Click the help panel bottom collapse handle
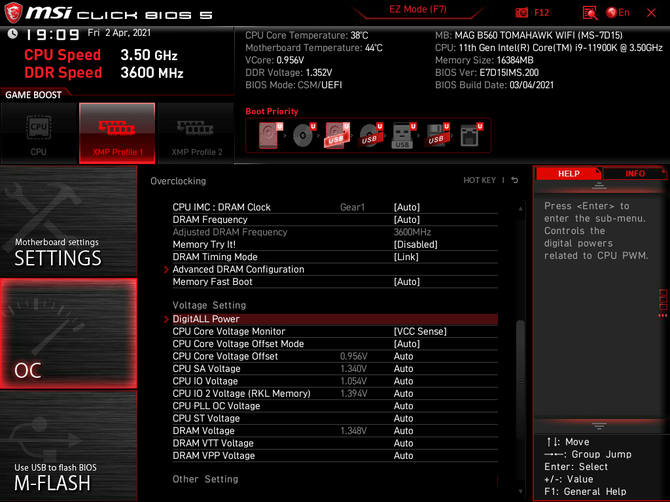 (x=599, y=426)
